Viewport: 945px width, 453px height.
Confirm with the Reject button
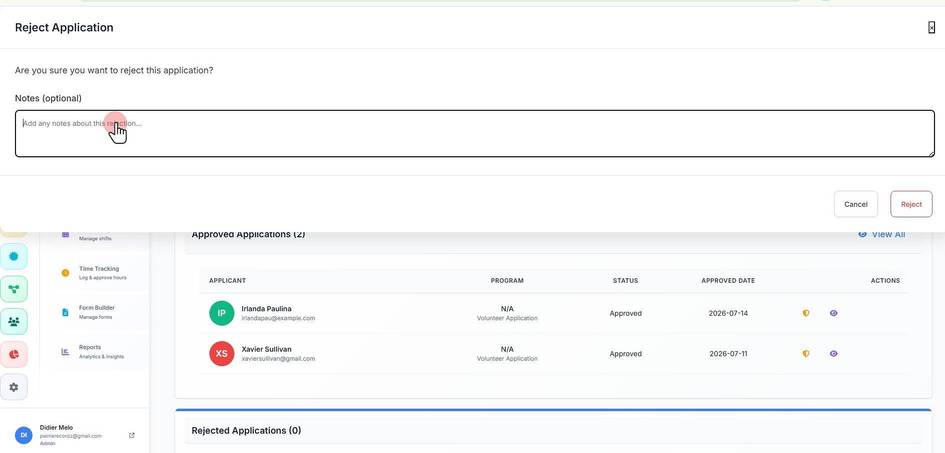(911, 204)
